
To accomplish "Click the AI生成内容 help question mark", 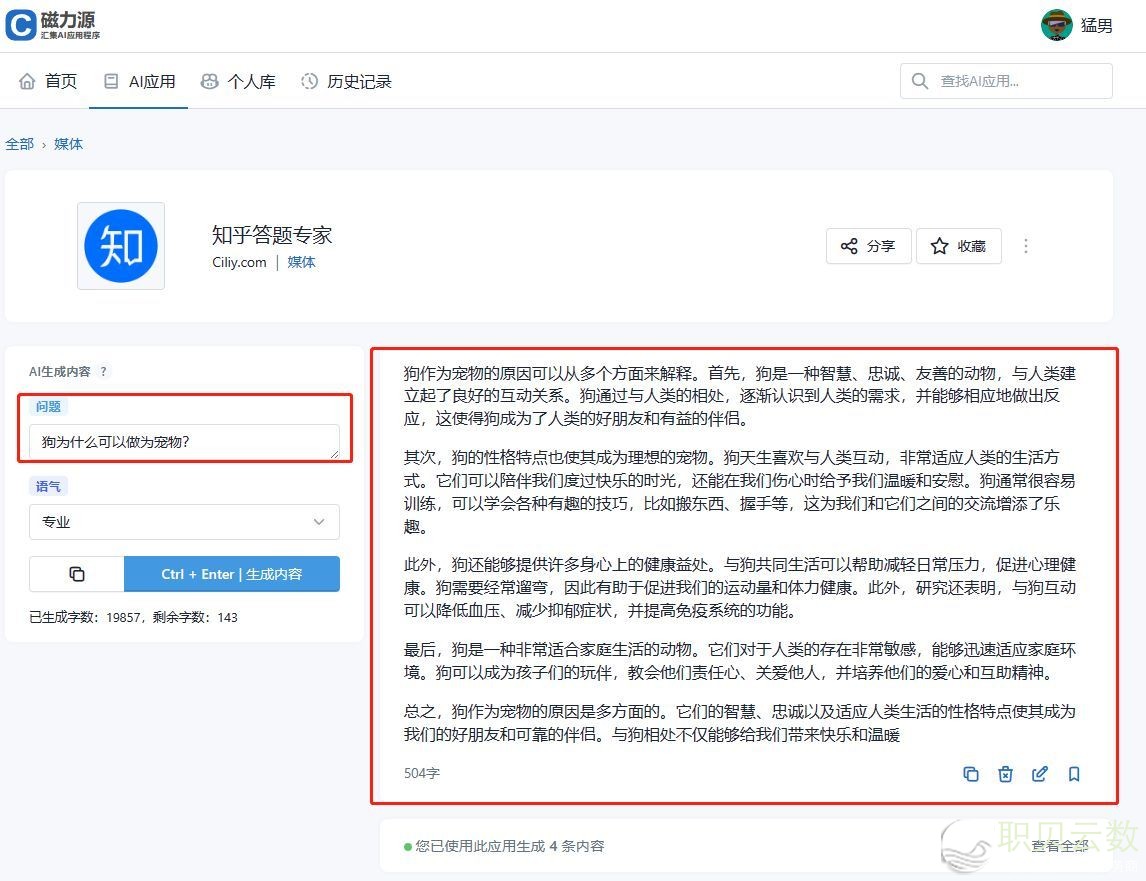I will pos(103,371).
